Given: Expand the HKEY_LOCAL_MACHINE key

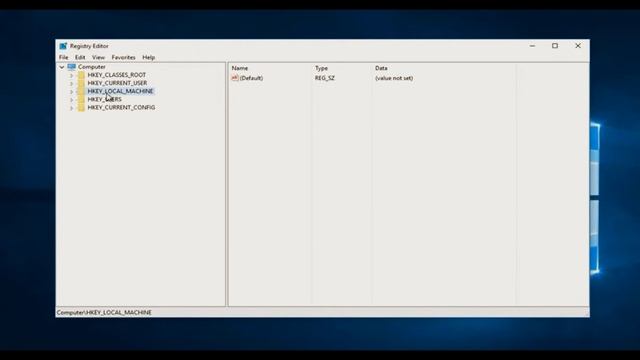Looking at the screenshot, I should (x=71, y=91).
